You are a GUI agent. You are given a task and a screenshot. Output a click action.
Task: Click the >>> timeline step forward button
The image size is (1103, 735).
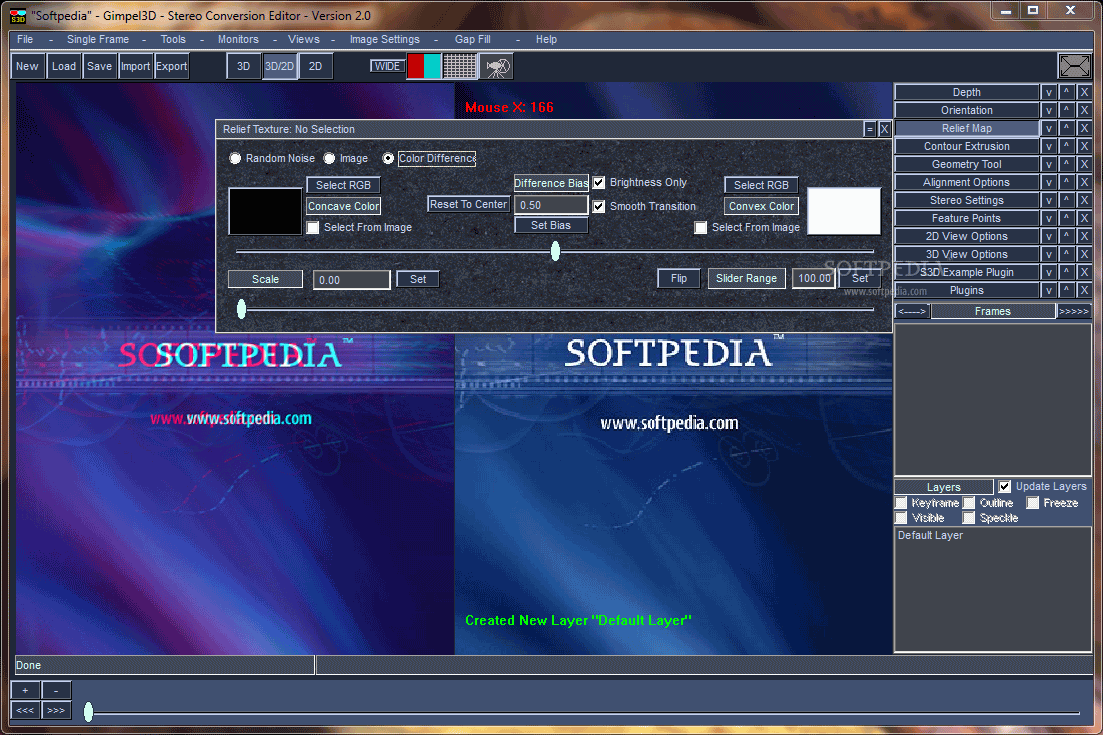click(56, 710)
